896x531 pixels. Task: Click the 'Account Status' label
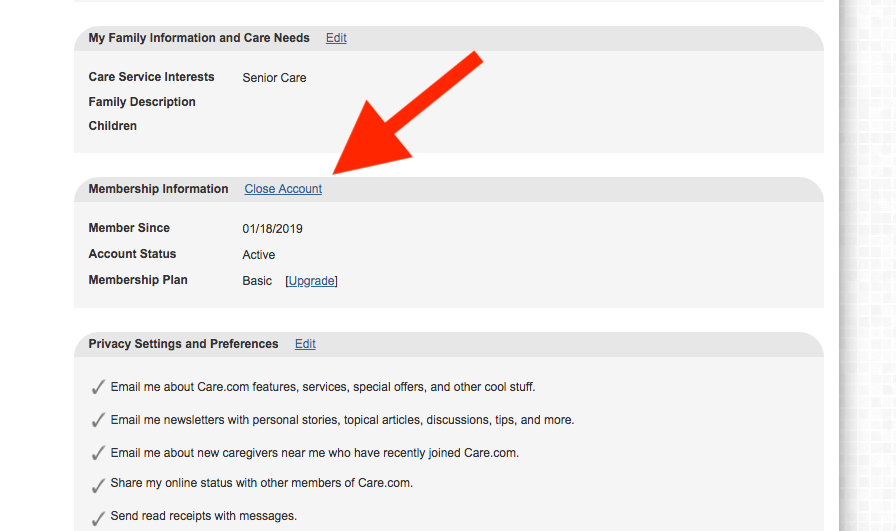coord(132,254)
